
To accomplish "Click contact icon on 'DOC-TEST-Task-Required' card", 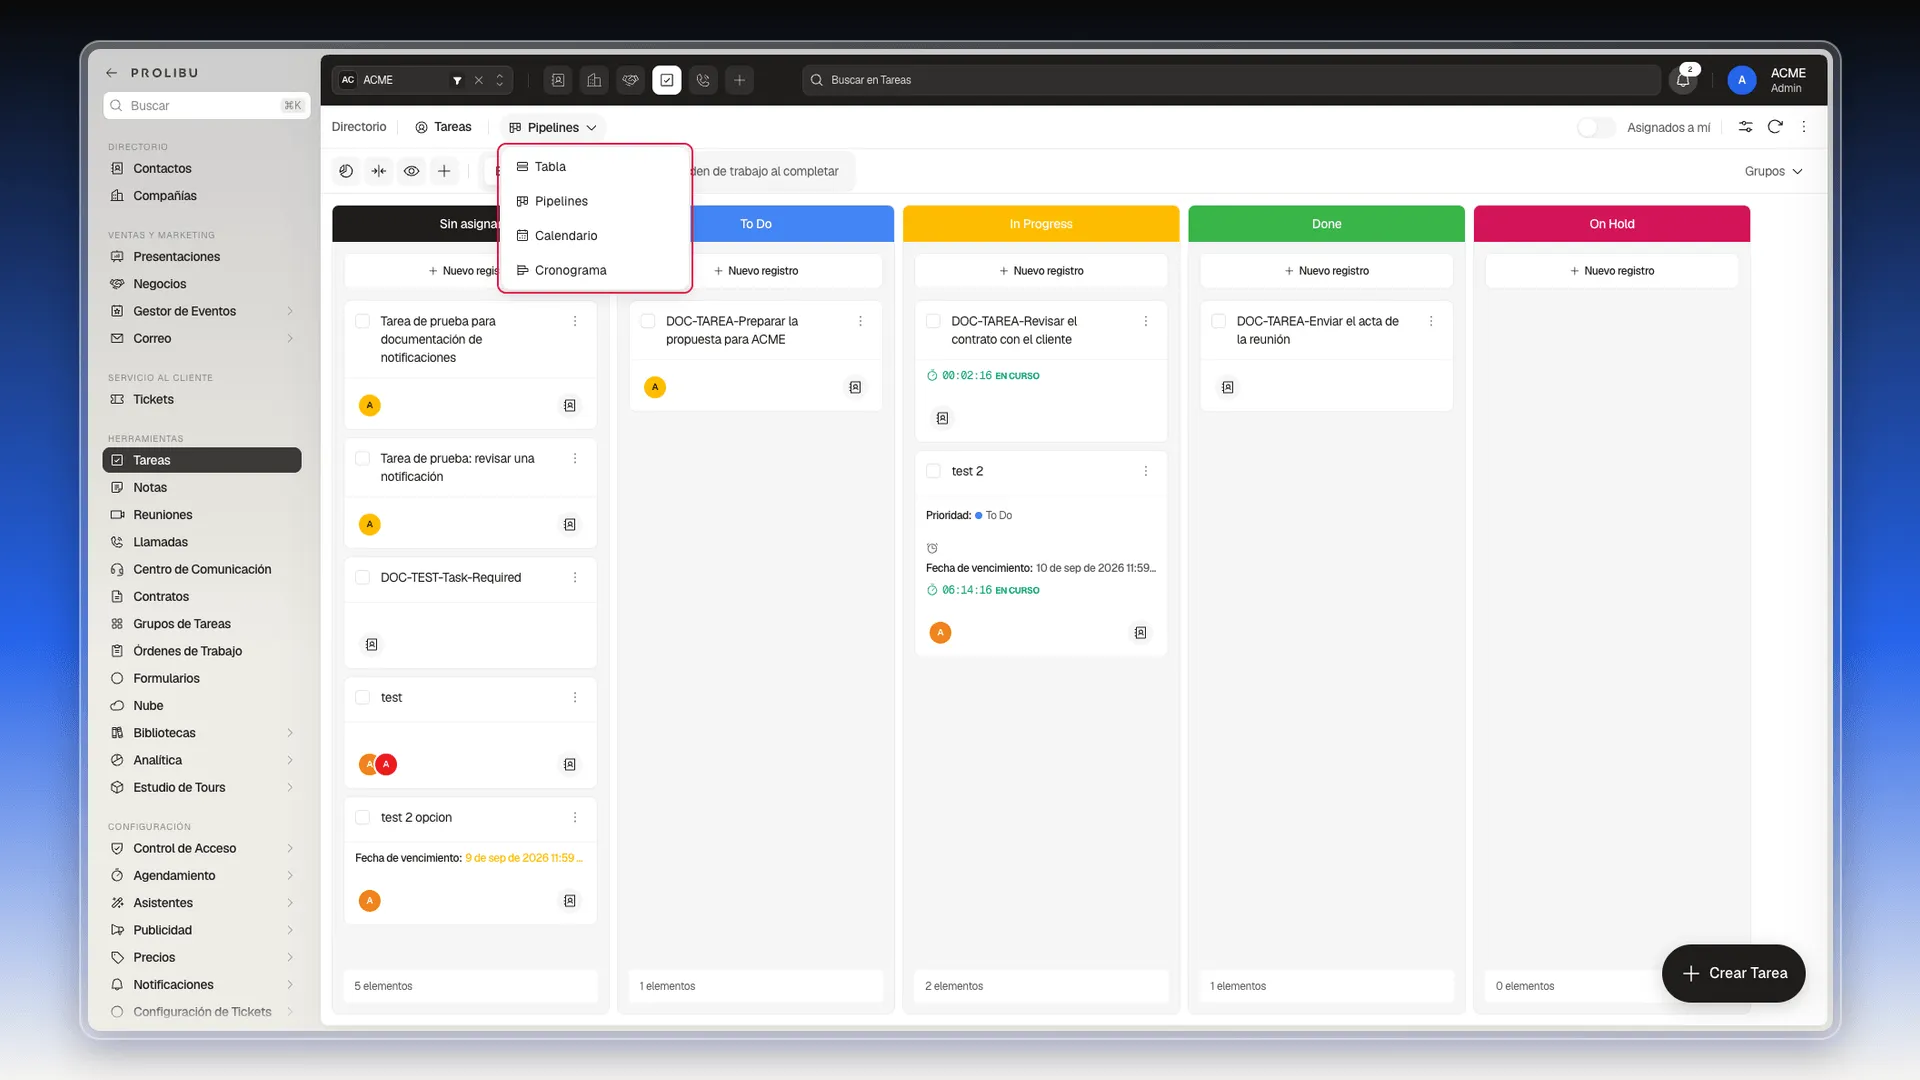I will [371, 645].
